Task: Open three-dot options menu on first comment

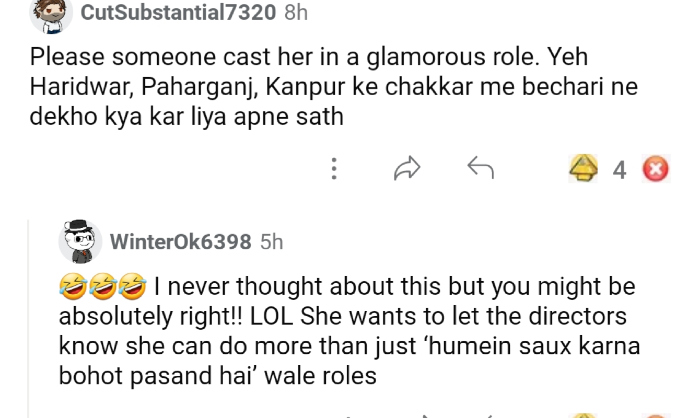Action: [x=334, y=169]
